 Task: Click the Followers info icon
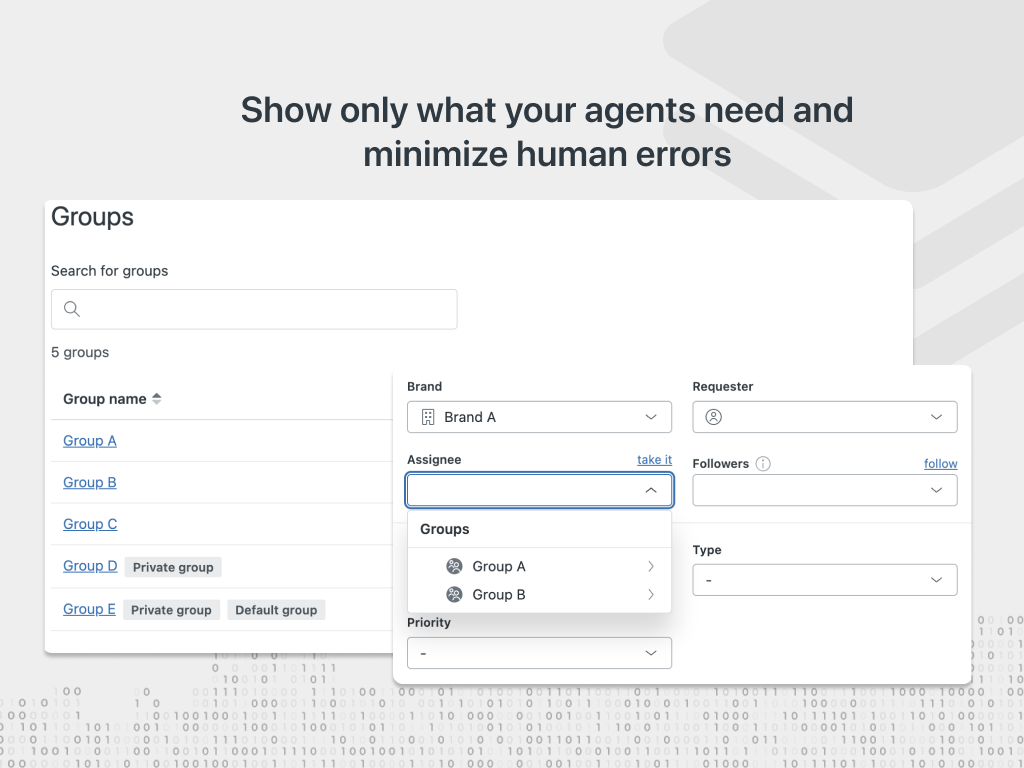(x=763, y=464)
